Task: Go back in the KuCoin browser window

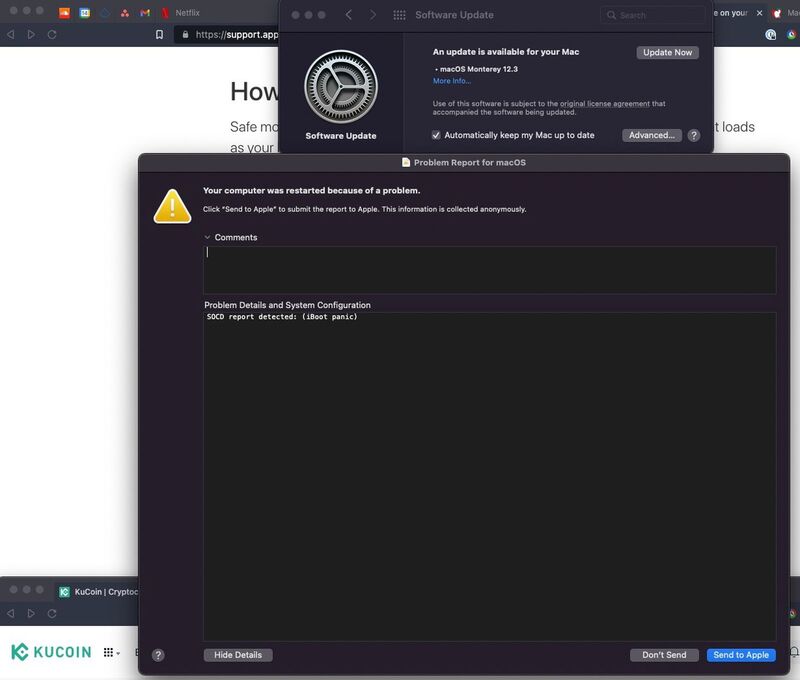Action: coord(11,614)
